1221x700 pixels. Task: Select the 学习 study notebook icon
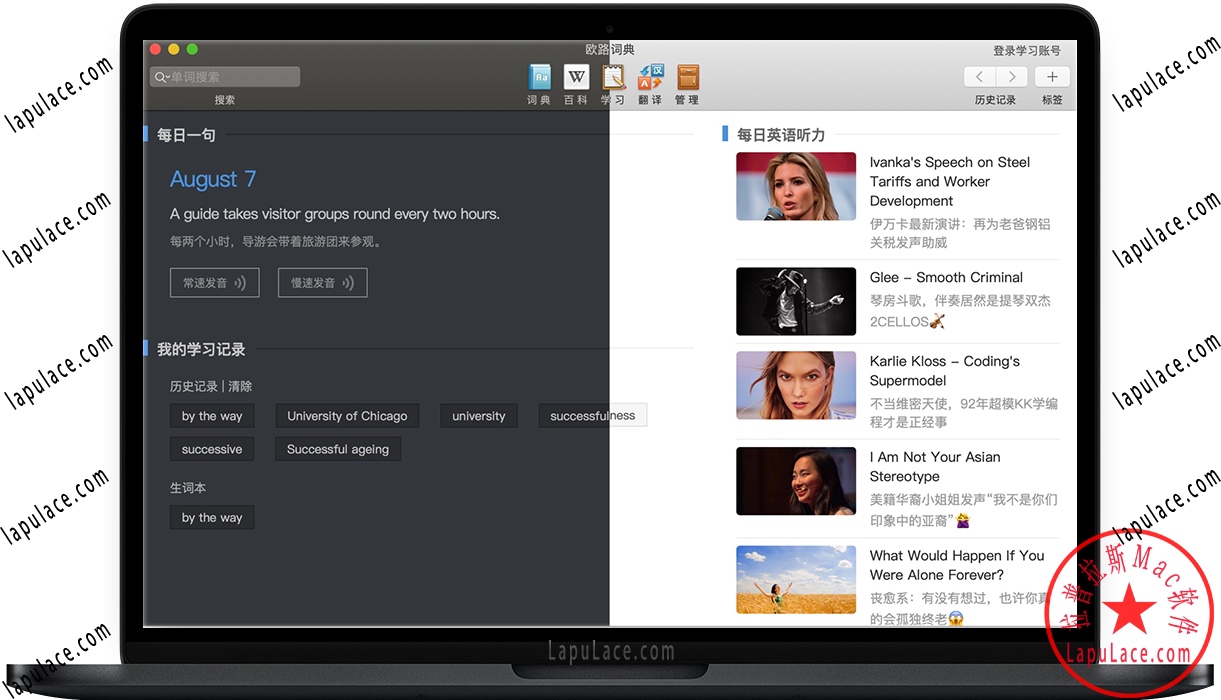[x=613, y=78]
